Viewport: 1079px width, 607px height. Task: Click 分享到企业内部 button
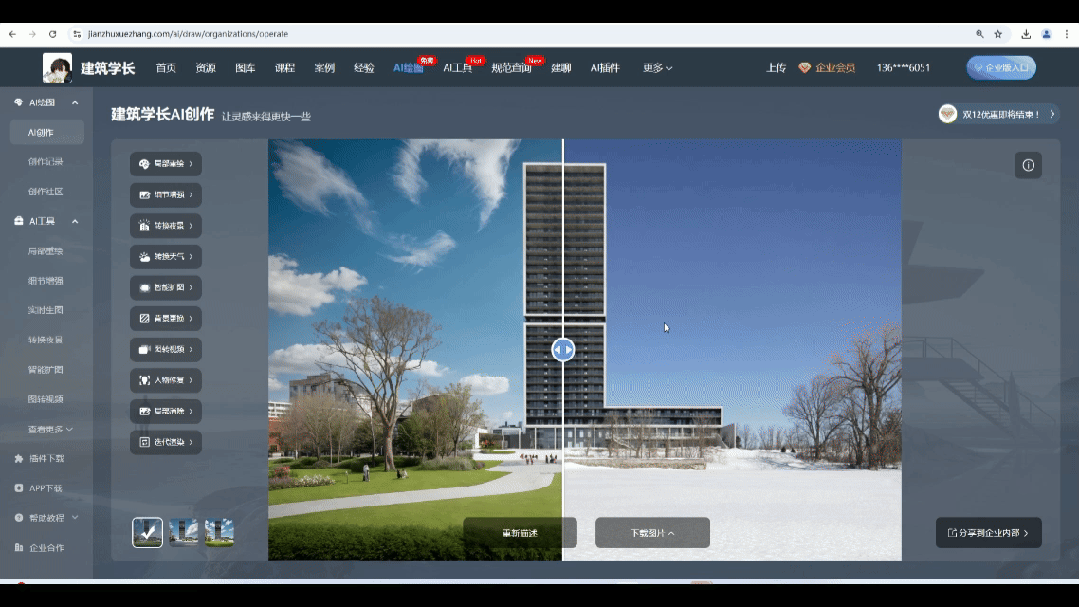click(989, 533)
